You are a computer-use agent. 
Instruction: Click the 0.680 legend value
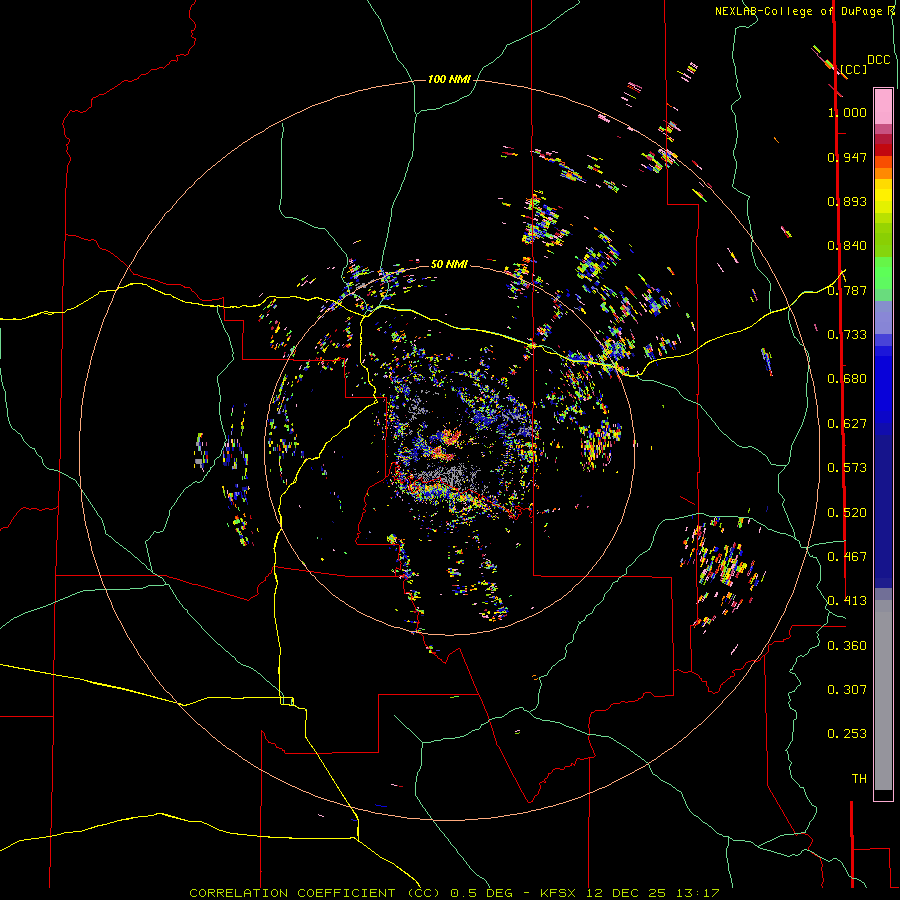[x=847, y=379]
